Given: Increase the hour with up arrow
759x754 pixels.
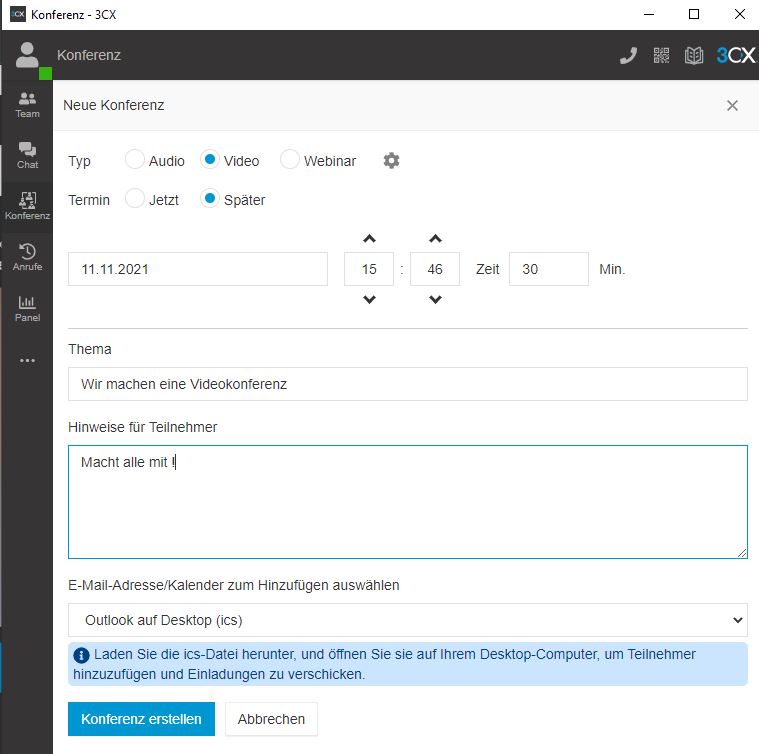Looking at the screenshot, I should coord(369,239).
